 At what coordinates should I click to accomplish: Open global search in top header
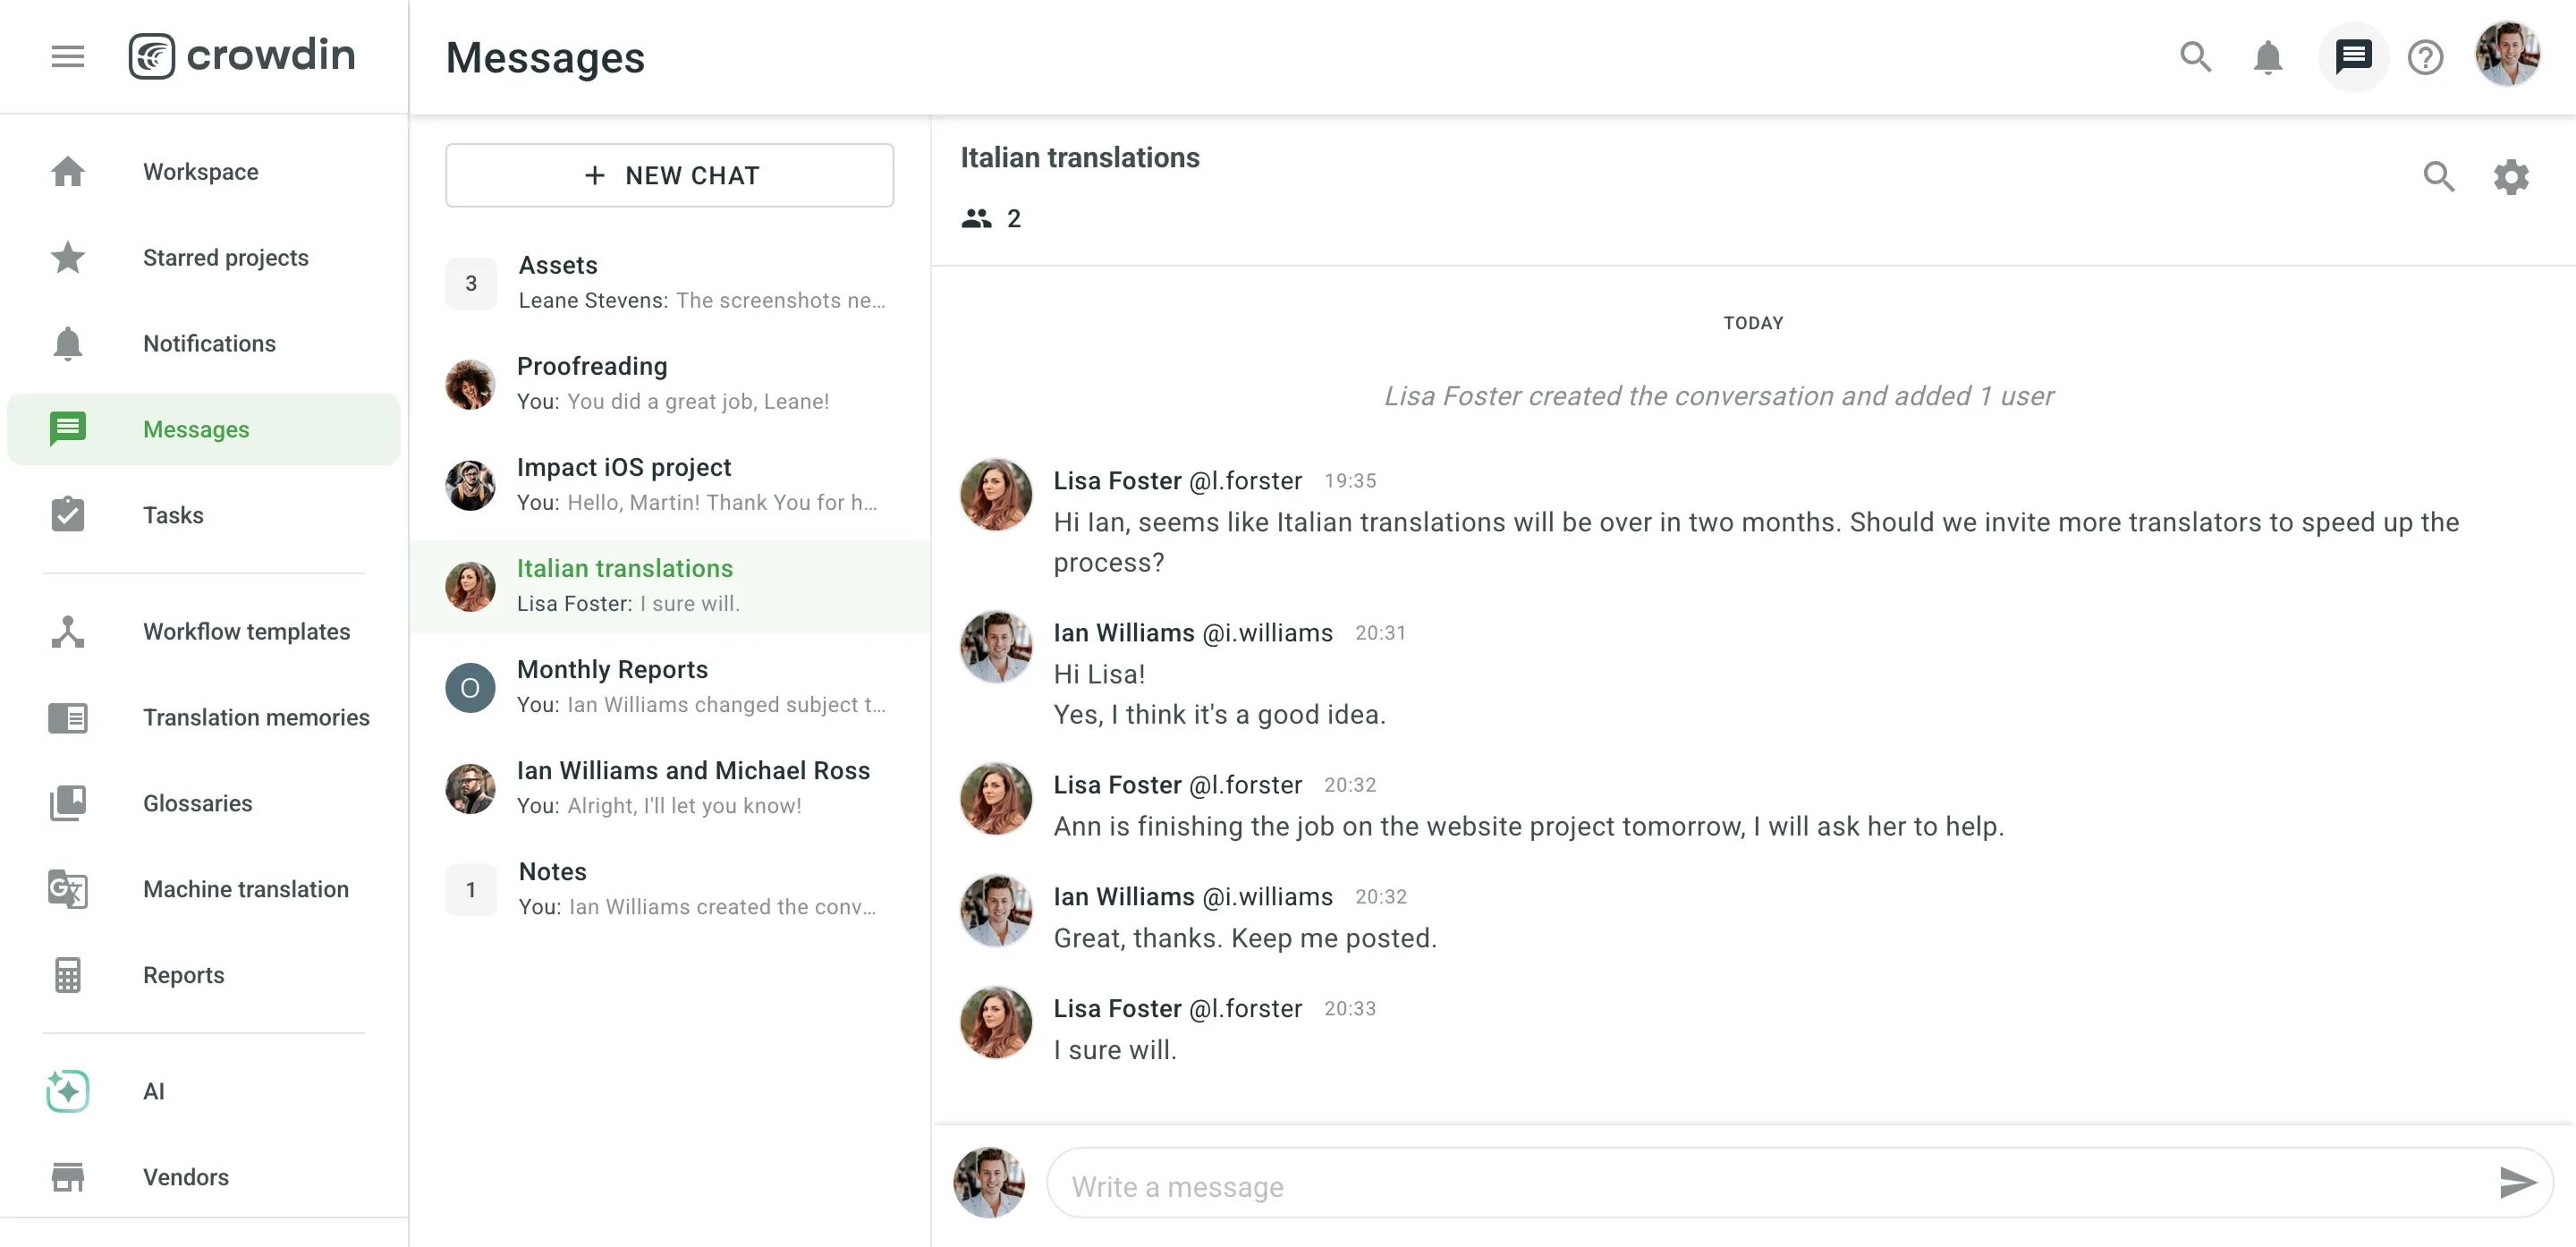click(2195, 57)
